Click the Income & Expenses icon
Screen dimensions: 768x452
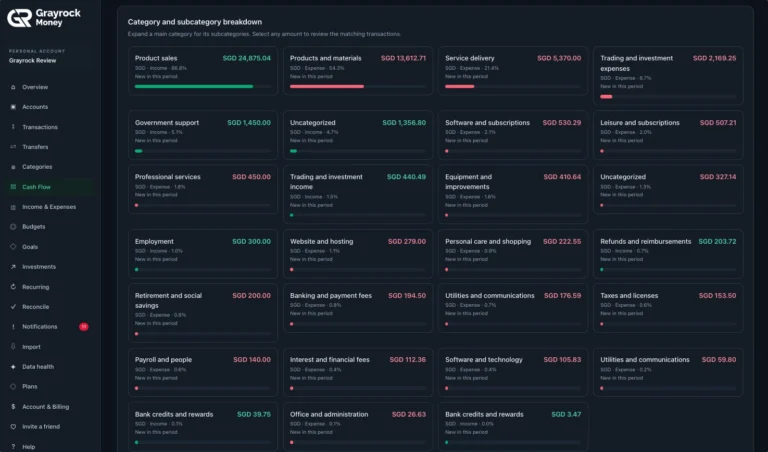point(13,207)
